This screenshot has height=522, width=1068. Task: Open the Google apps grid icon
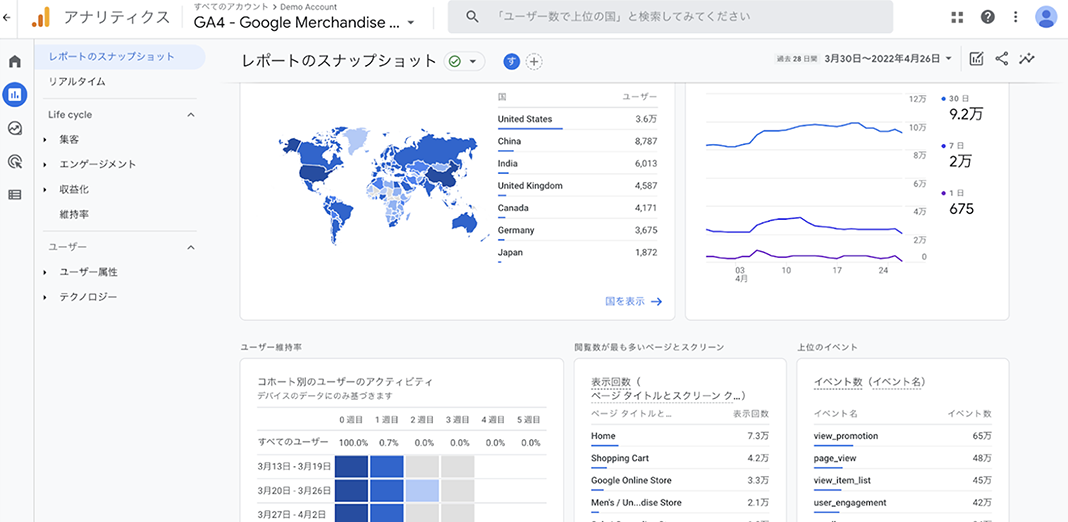(957, 17)
